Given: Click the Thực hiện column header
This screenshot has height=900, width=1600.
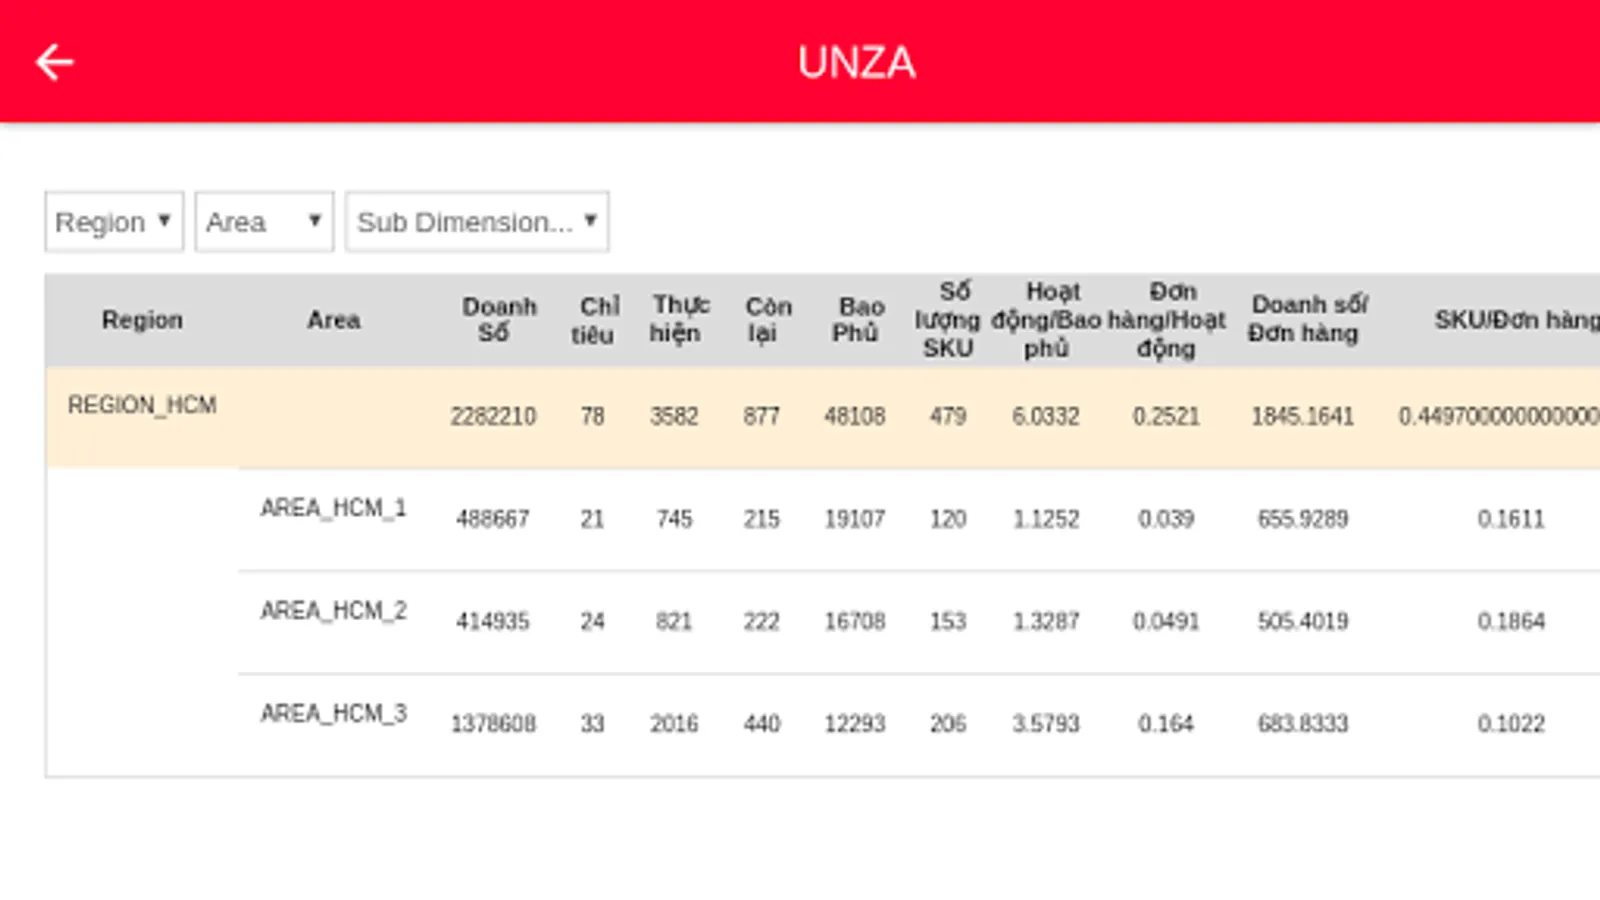Looking at the screenshot, I should click(x=679, y=319).
